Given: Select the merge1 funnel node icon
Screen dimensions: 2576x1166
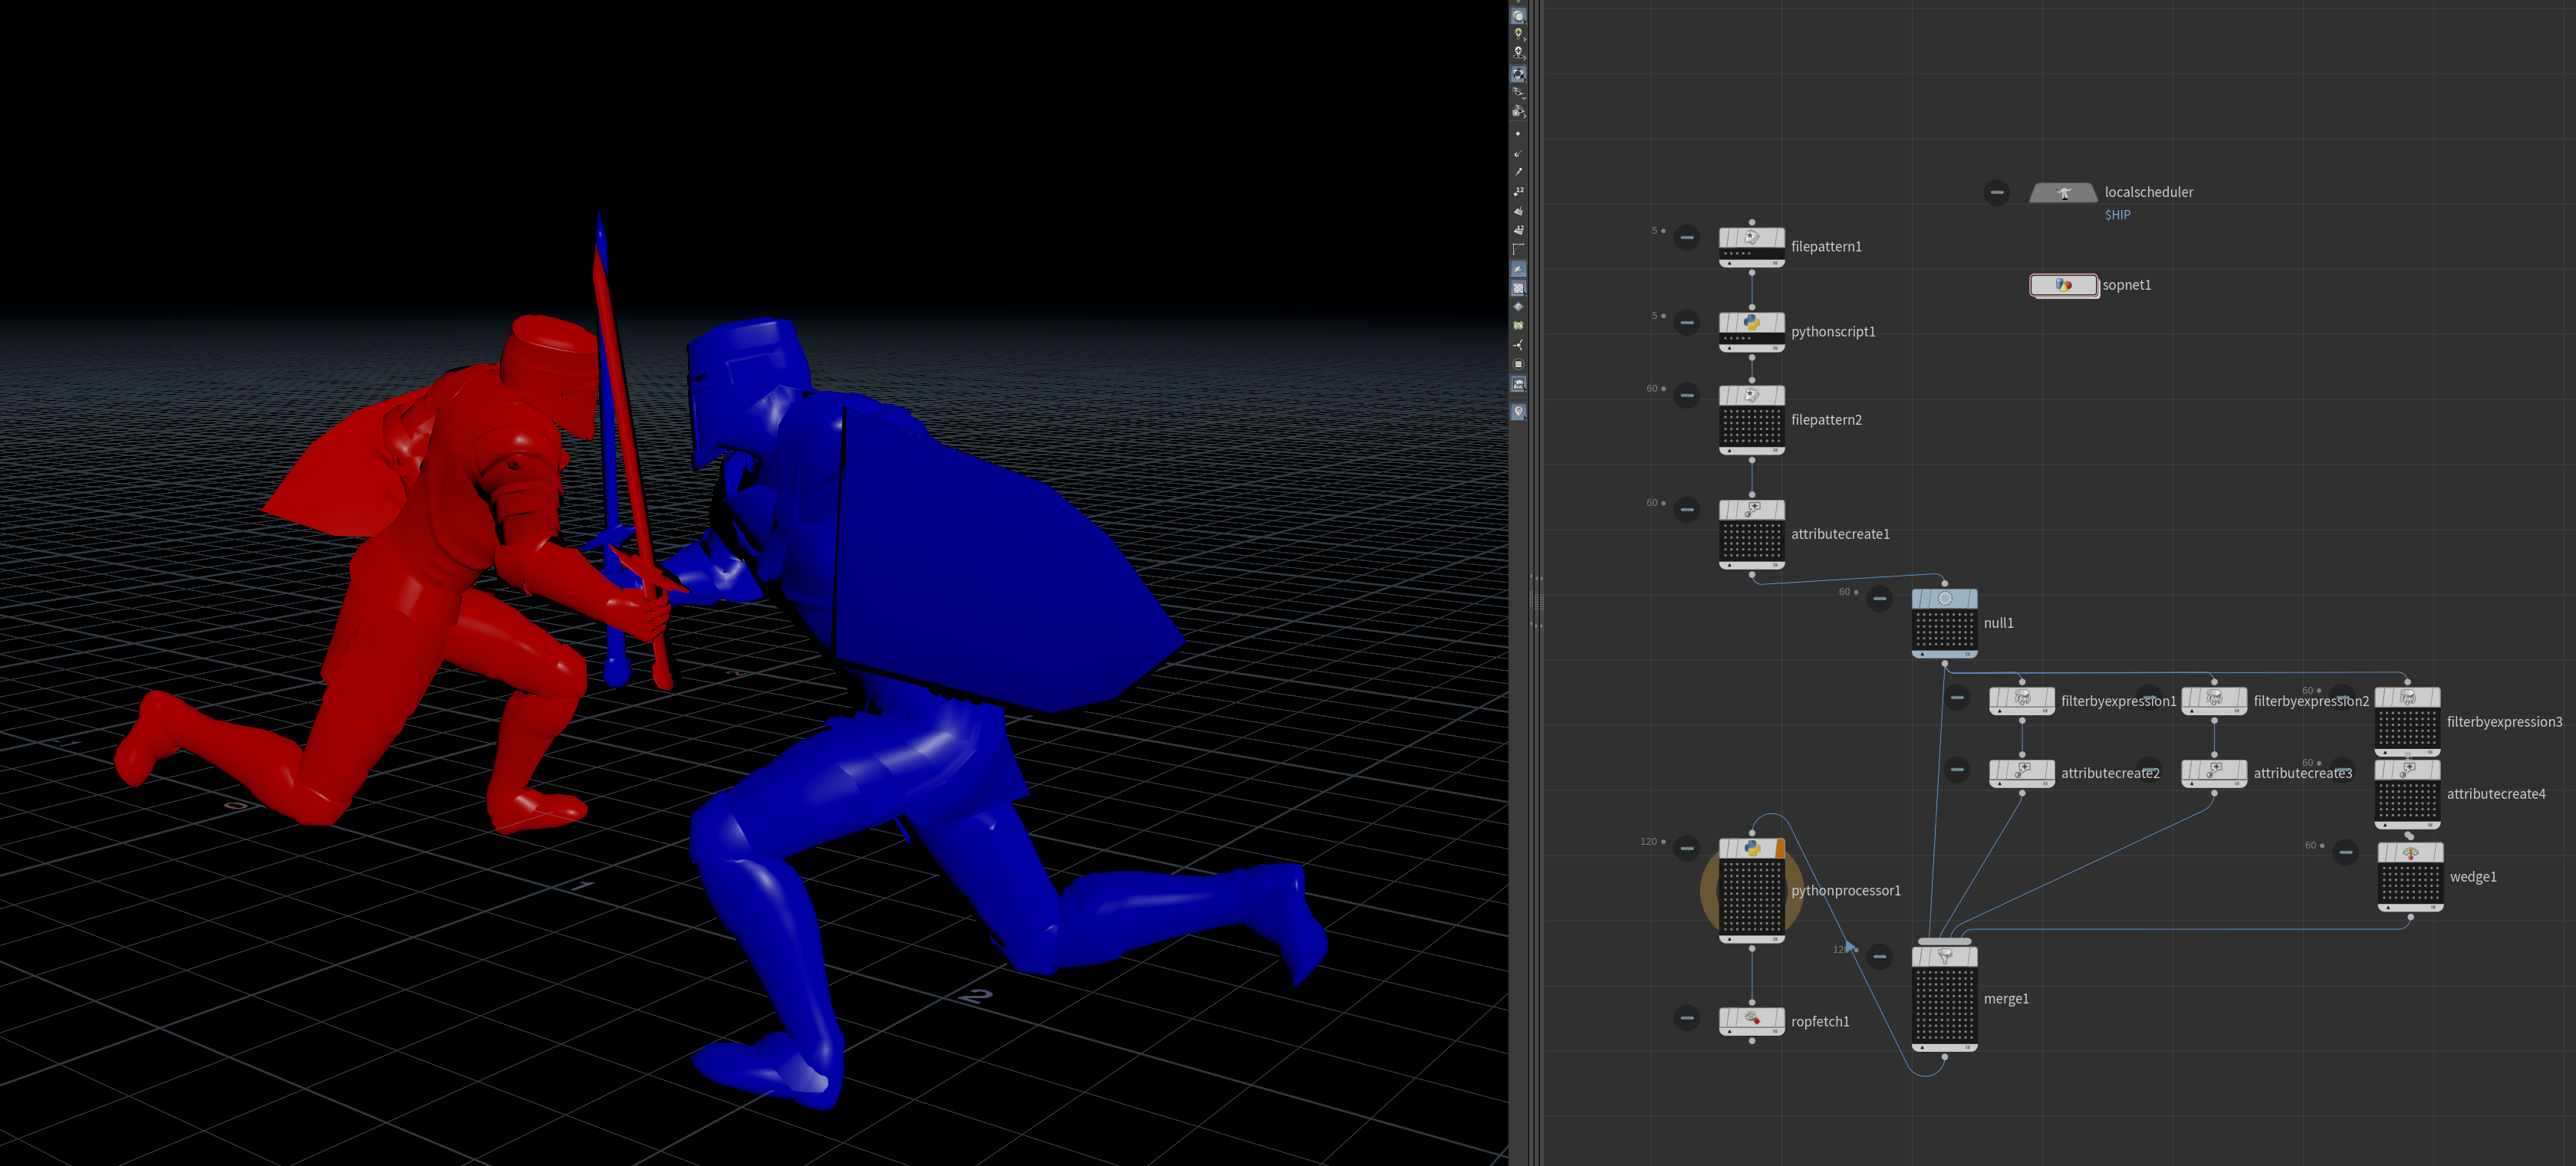Looking at the screenshot, I should tap(1944, 957).
